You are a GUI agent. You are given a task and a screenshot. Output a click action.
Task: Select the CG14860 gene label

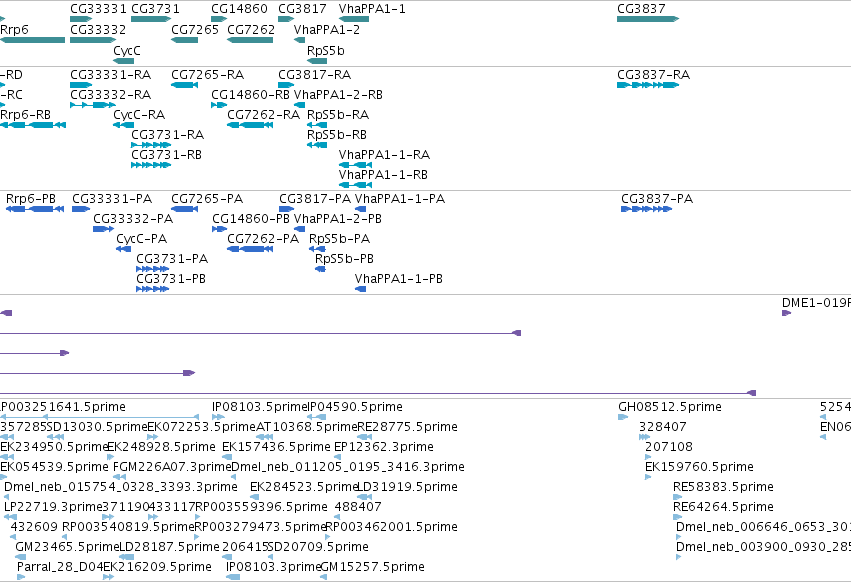point(239,9)
